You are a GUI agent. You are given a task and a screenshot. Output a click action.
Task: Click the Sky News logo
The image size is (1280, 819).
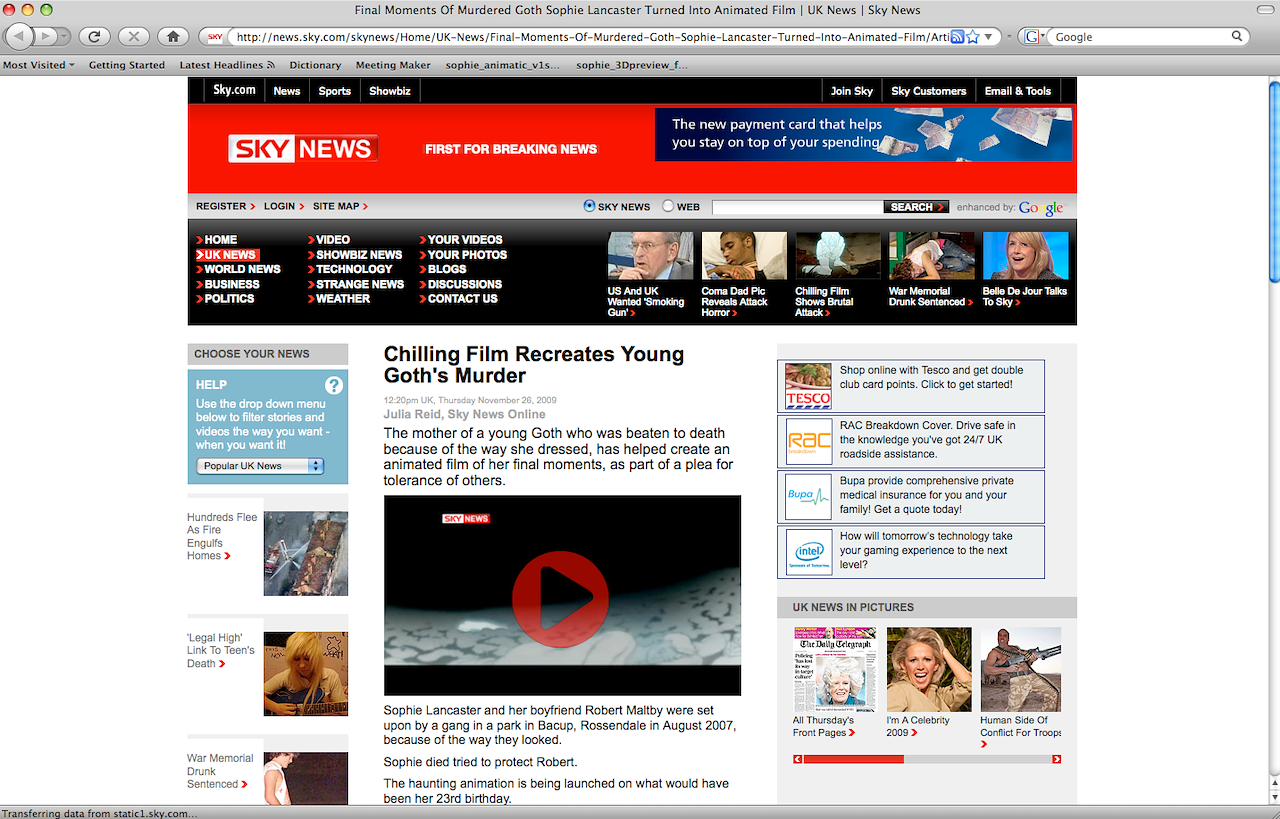(x=303, y=149)
